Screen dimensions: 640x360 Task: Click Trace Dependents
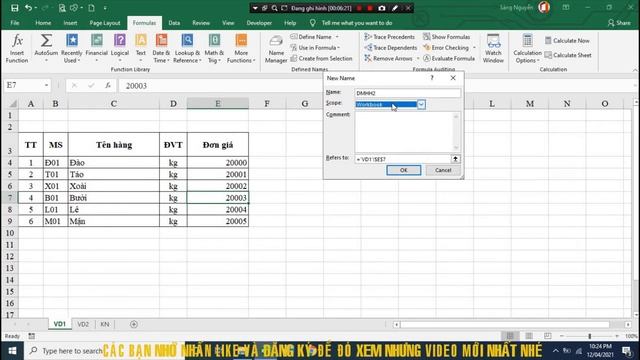[x=391, y=48]
